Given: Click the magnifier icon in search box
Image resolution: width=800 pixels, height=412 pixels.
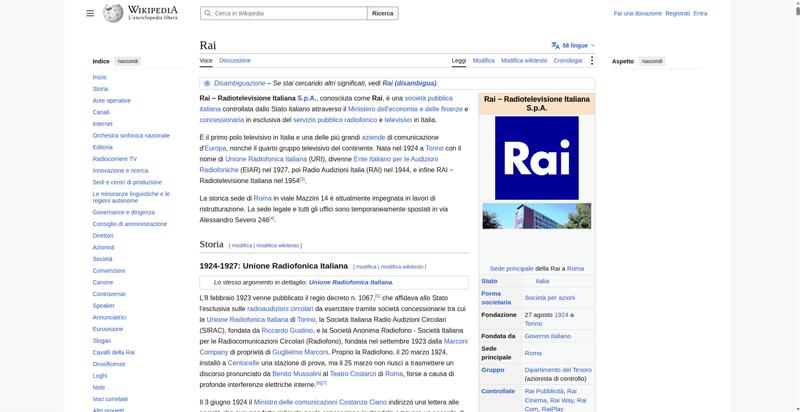Looking at the screenshot, I should click(x=208, y=13).
